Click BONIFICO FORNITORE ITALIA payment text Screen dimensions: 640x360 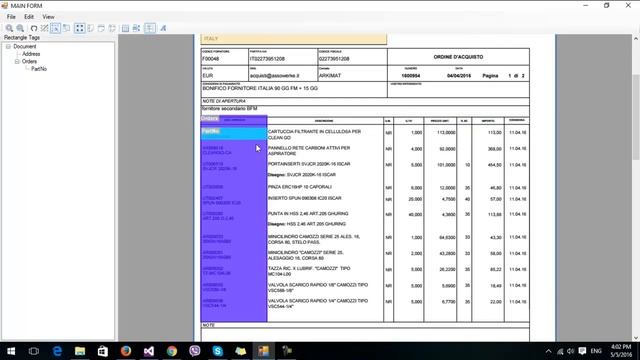pyautogui.click(x=260, y=88)
